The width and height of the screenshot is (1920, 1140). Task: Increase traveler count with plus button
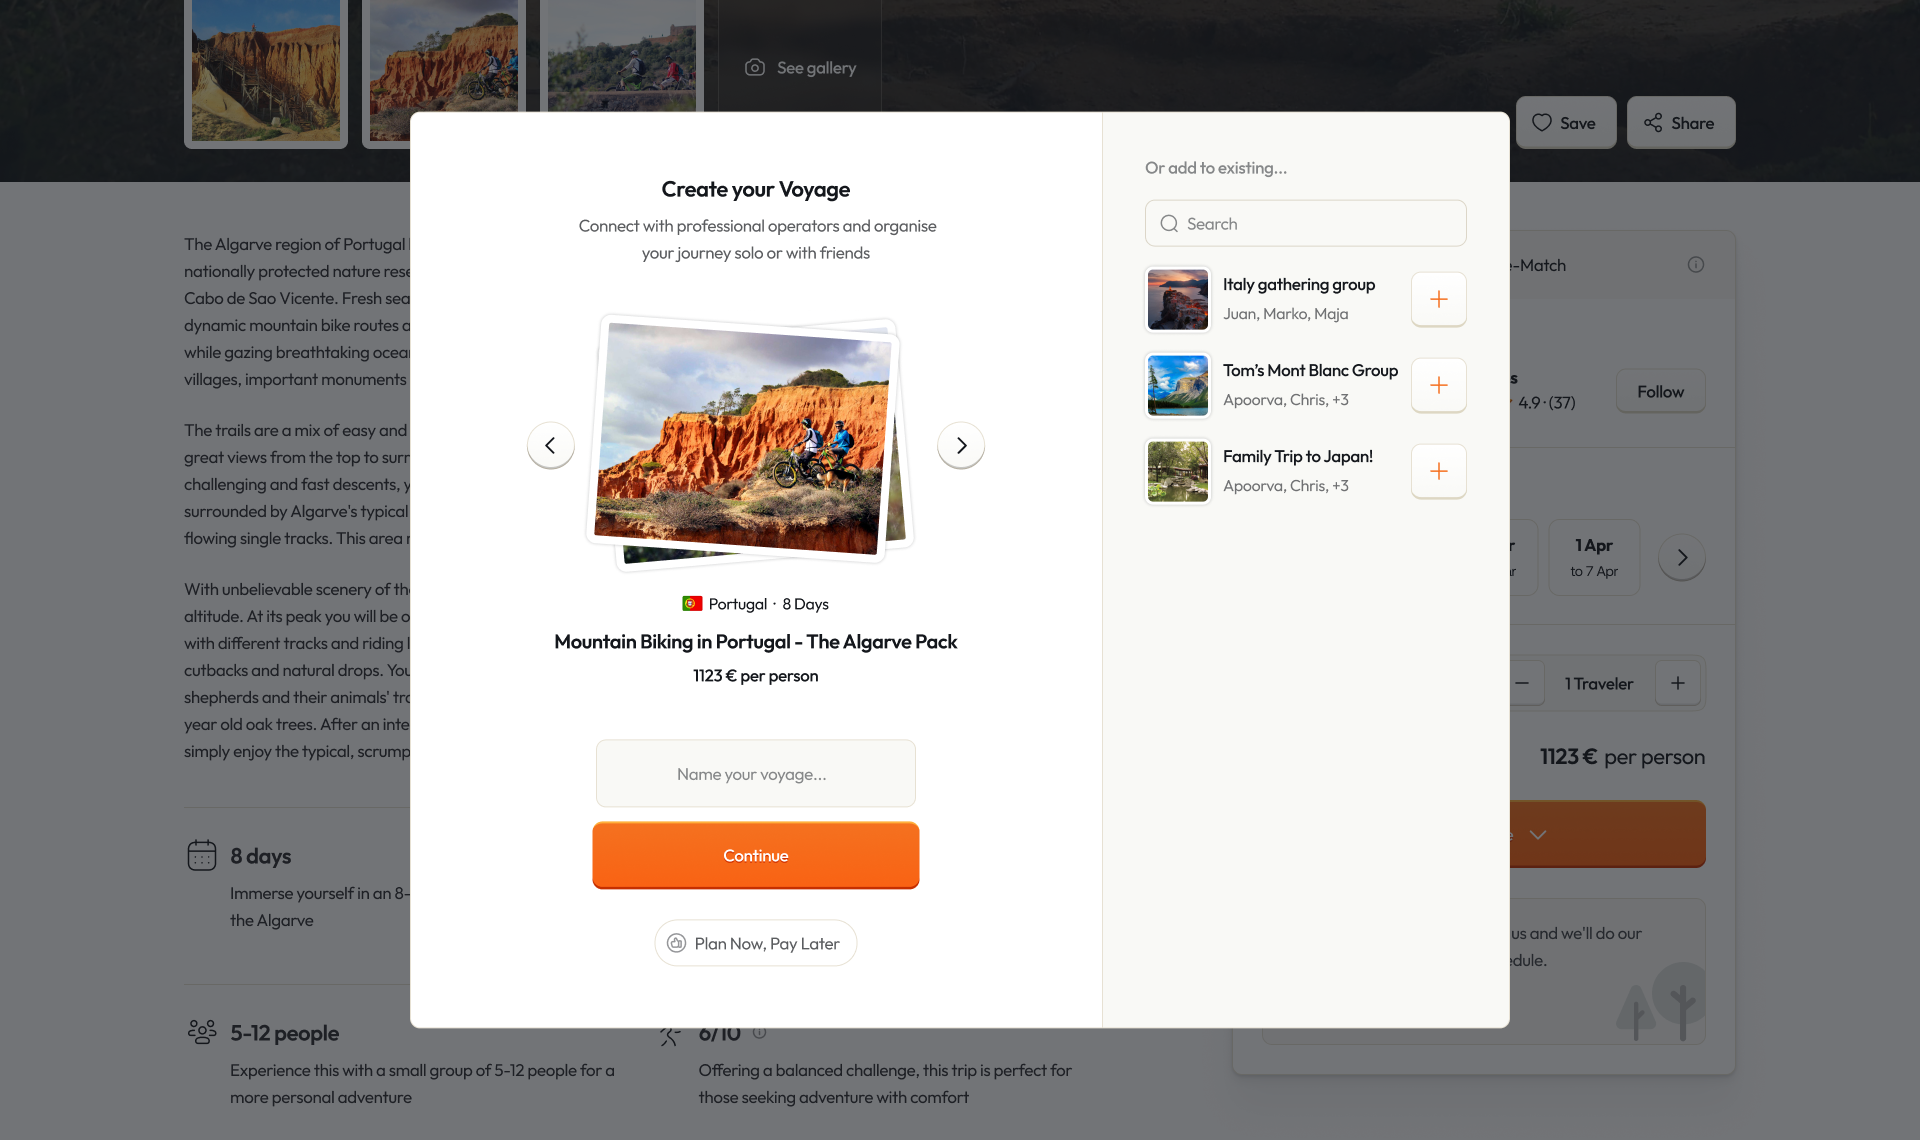tap(1677, 683)
